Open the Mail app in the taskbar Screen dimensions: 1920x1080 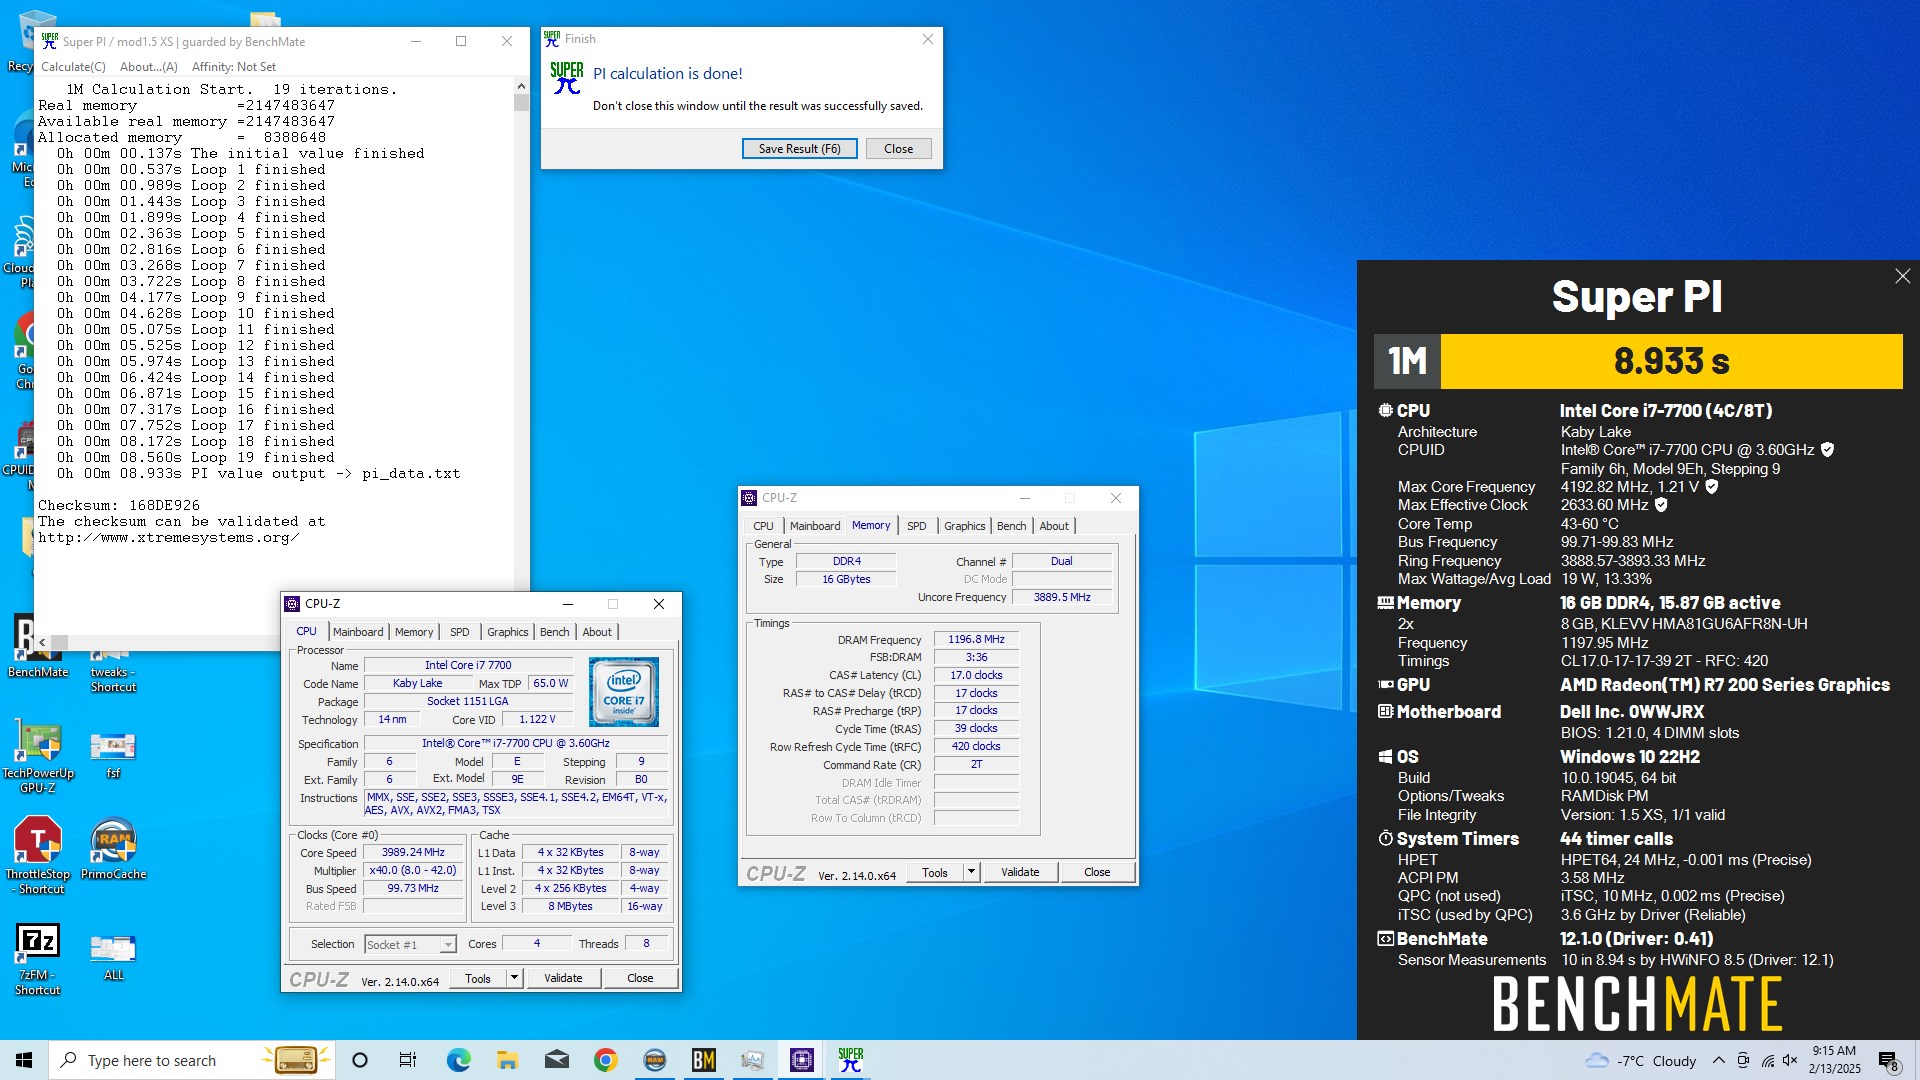(556, 1060)
